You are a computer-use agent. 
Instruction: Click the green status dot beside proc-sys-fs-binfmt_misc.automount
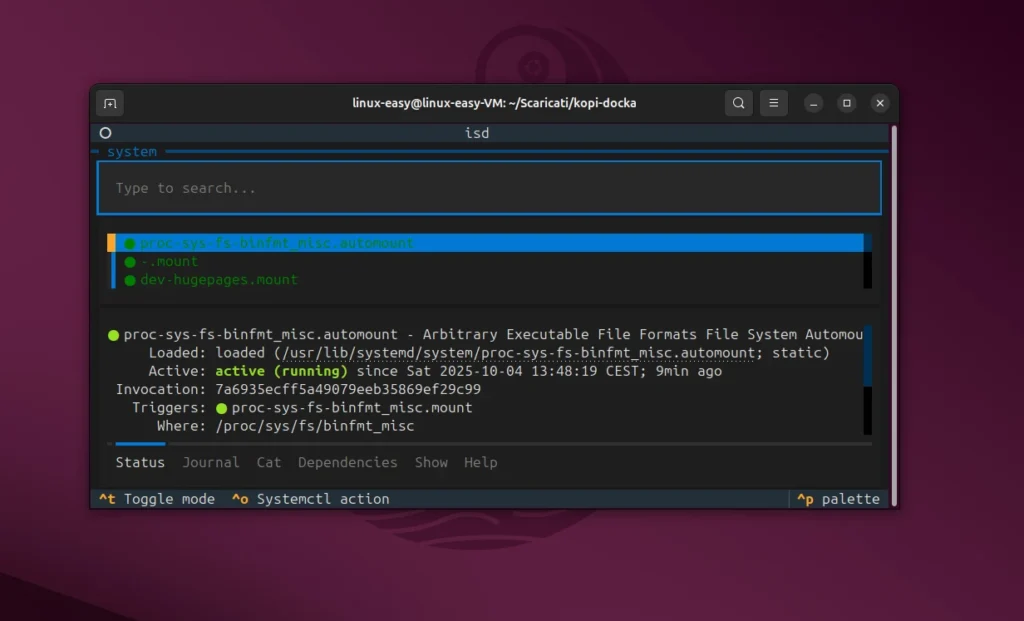click(x=129, y=242)
